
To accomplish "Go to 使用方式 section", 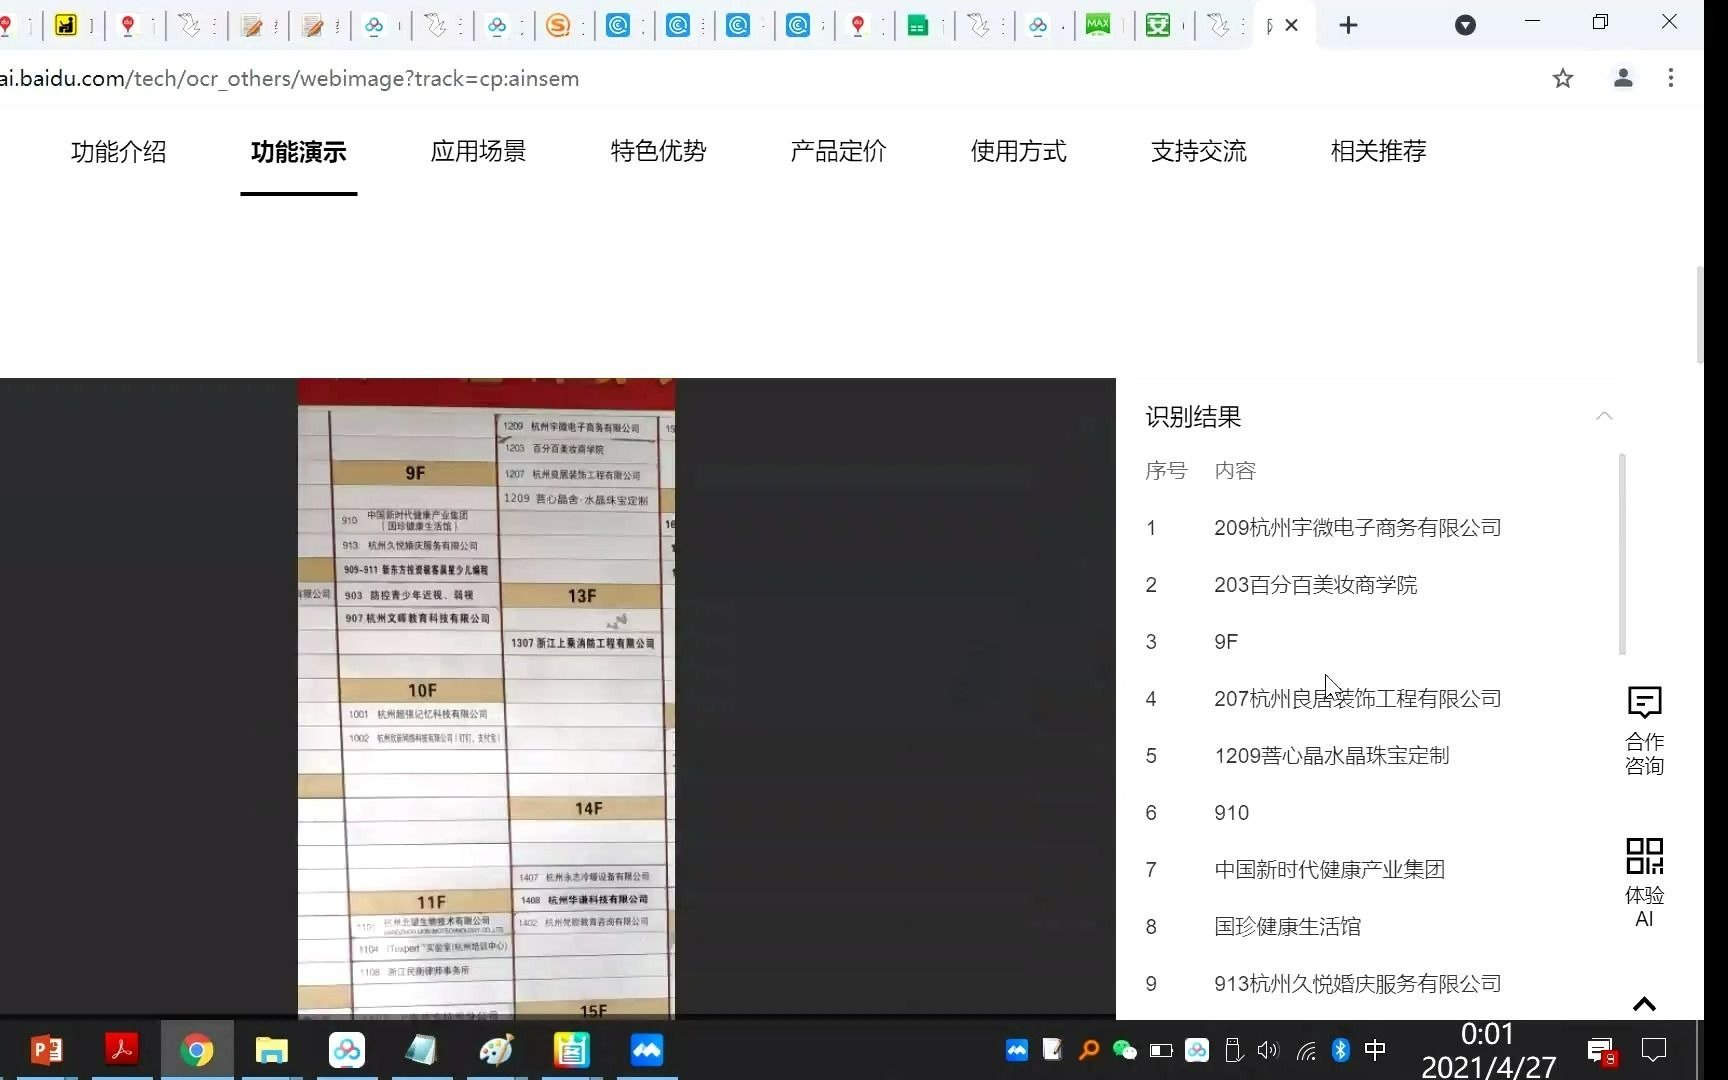I will (1019, 152).
